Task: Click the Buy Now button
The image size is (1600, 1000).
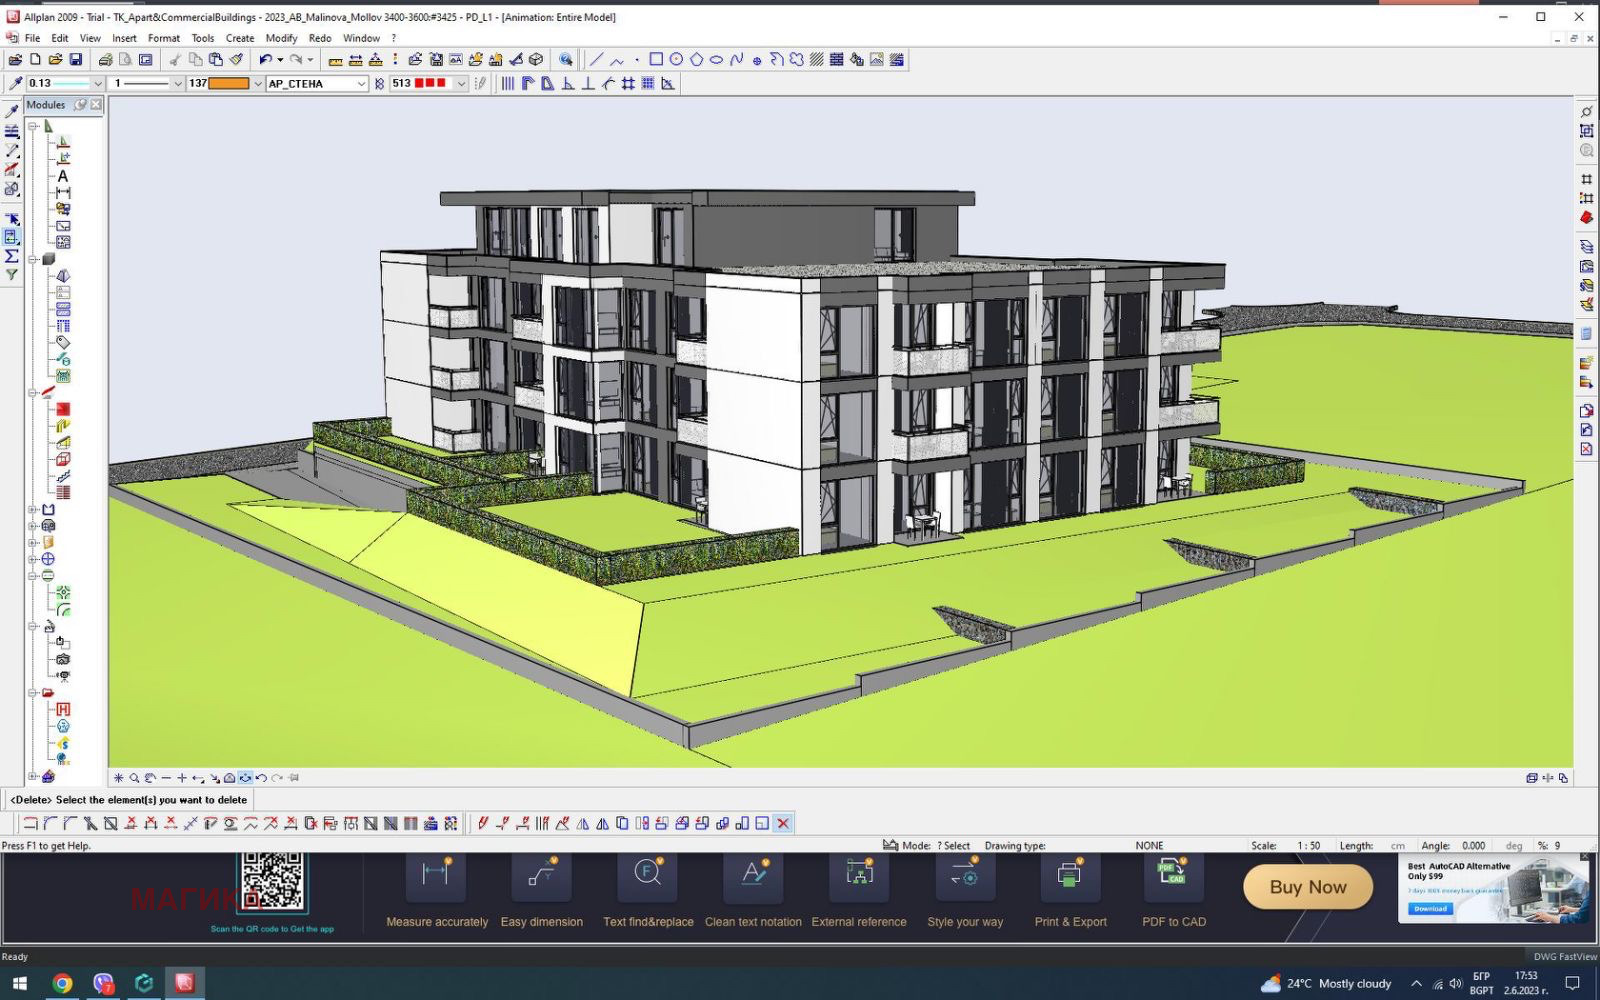Action: (1307, 887)
